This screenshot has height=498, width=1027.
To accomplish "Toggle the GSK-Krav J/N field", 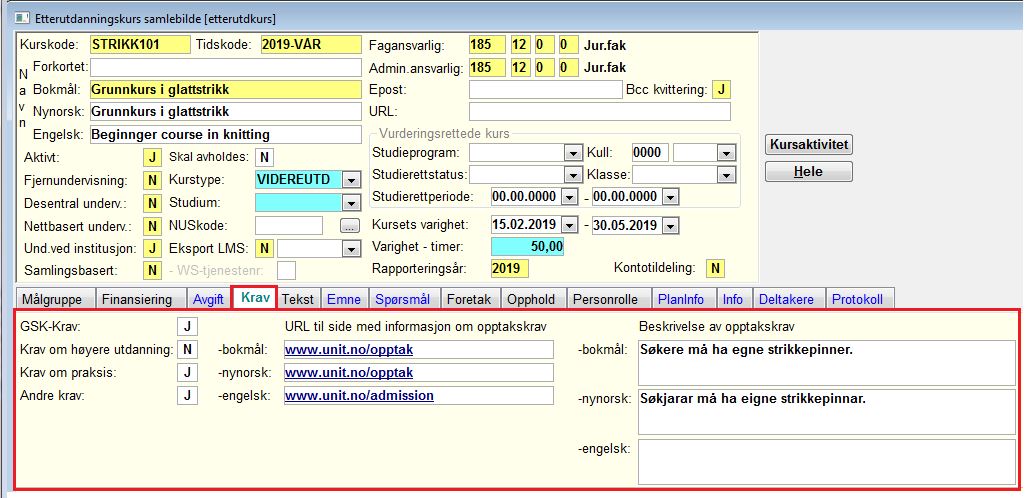I will 187,327.
